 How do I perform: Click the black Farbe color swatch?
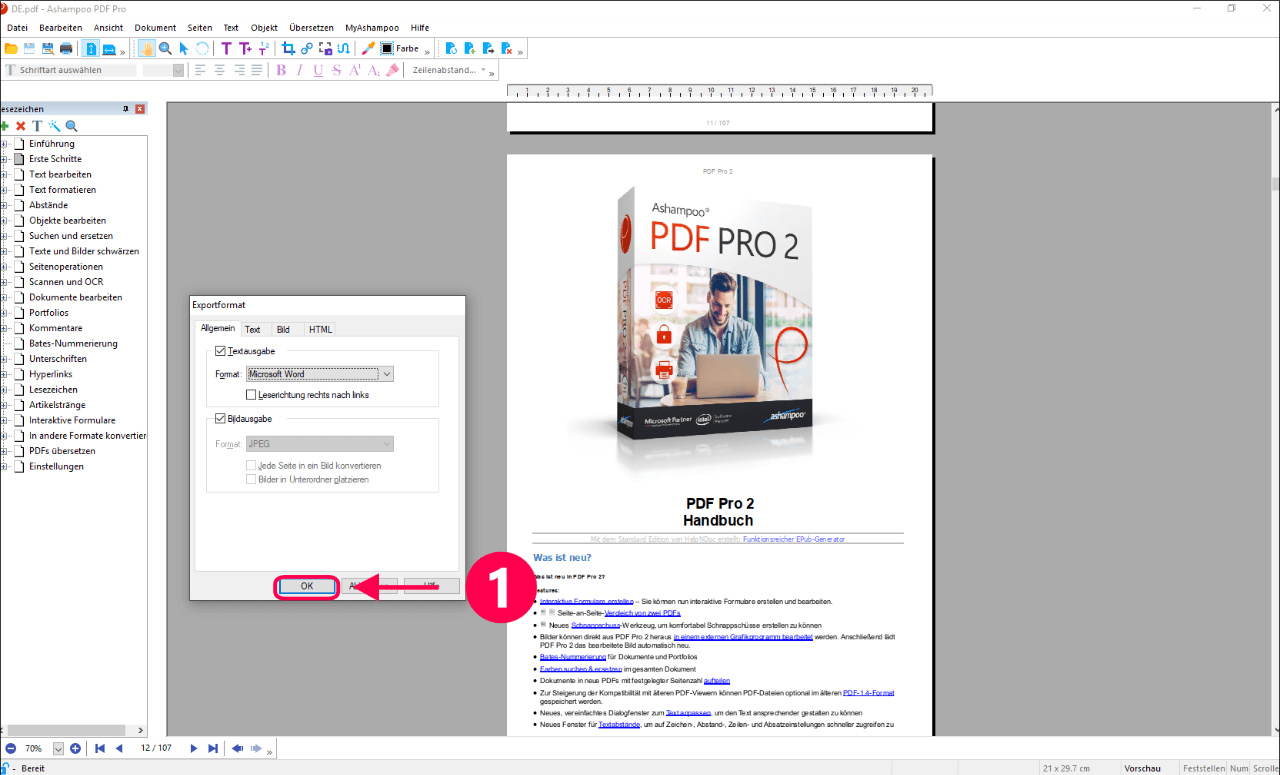point(386,48)
